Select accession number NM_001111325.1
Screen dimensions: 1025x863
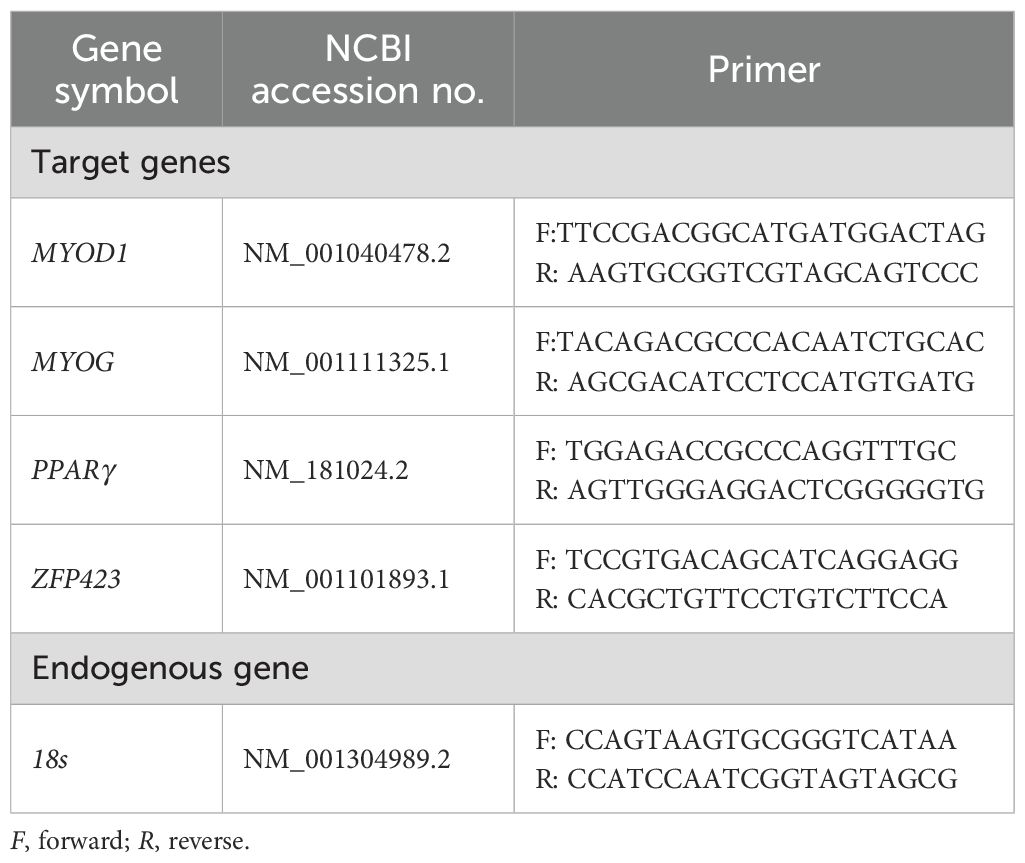point(347,361)
